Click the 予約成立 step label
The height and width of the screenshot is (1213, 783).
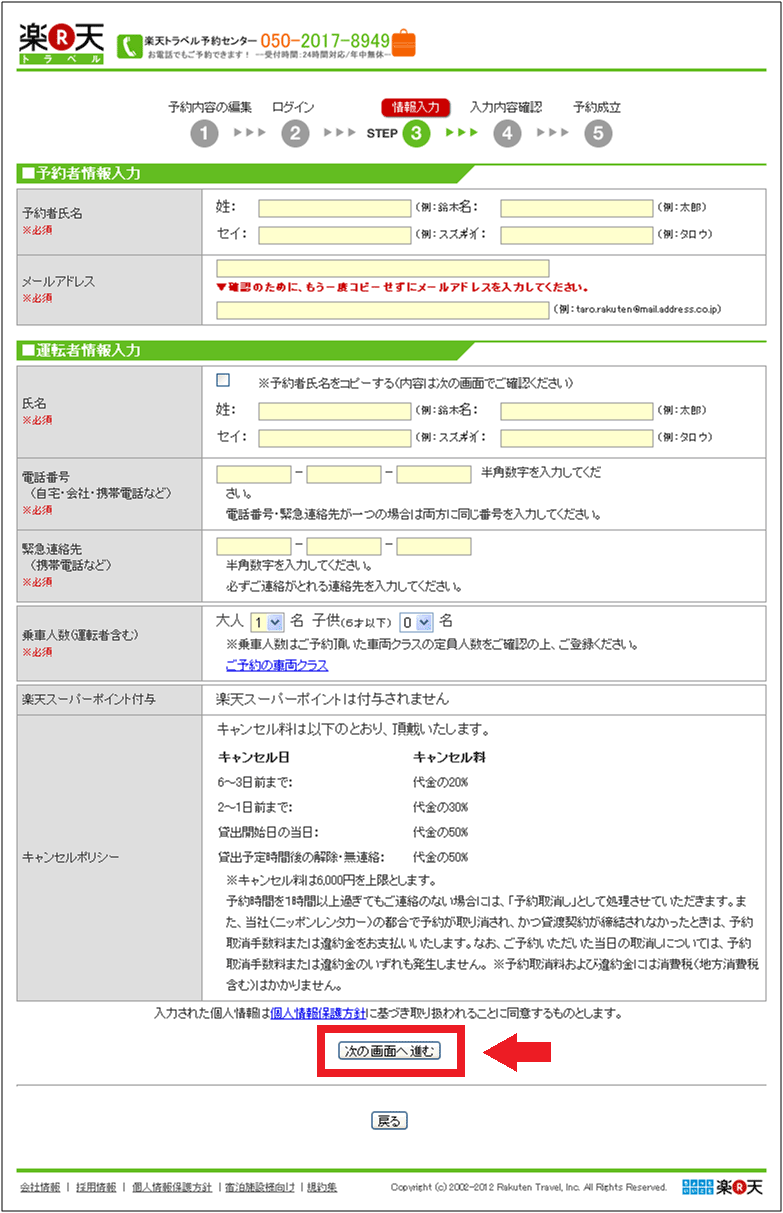(597, 107)
